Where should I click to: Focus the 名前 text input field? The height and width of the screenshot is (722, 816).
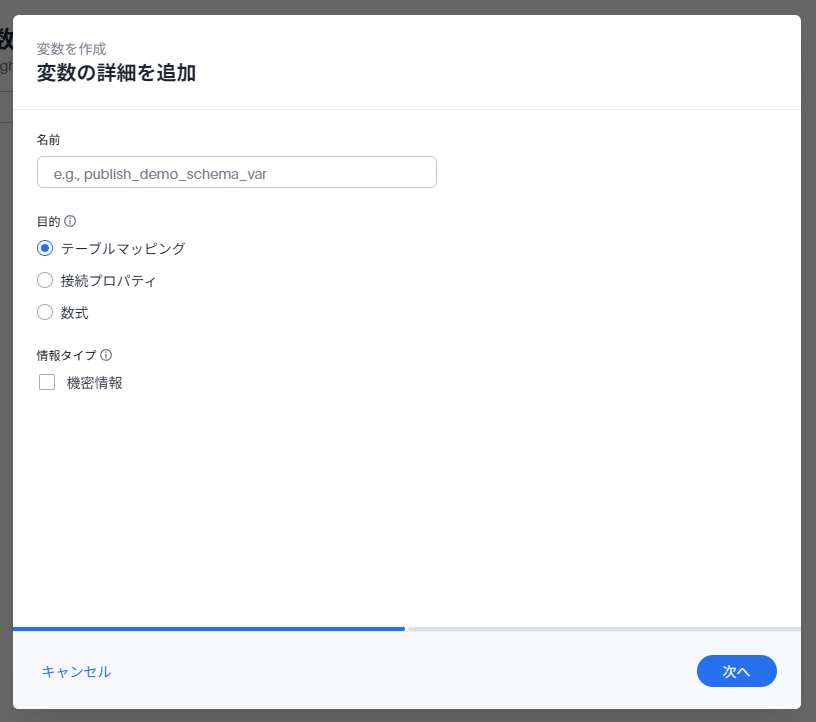click(236, 172)
